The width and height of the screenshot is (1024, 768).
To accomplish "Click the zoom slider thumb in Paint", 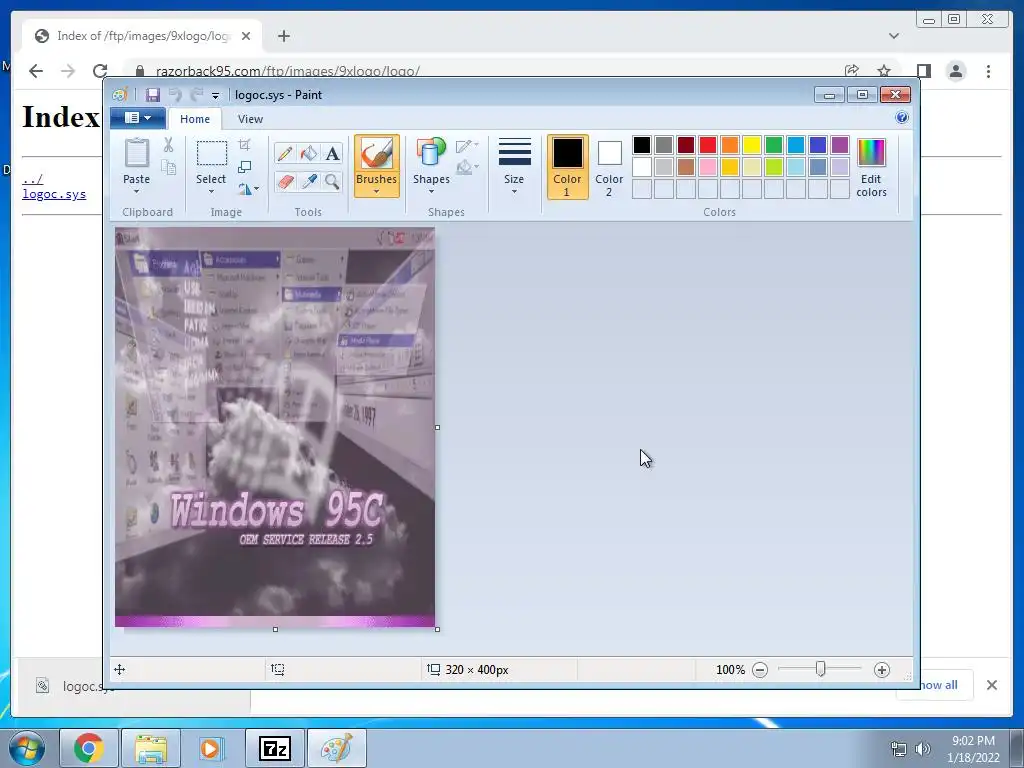I will 820,669.
